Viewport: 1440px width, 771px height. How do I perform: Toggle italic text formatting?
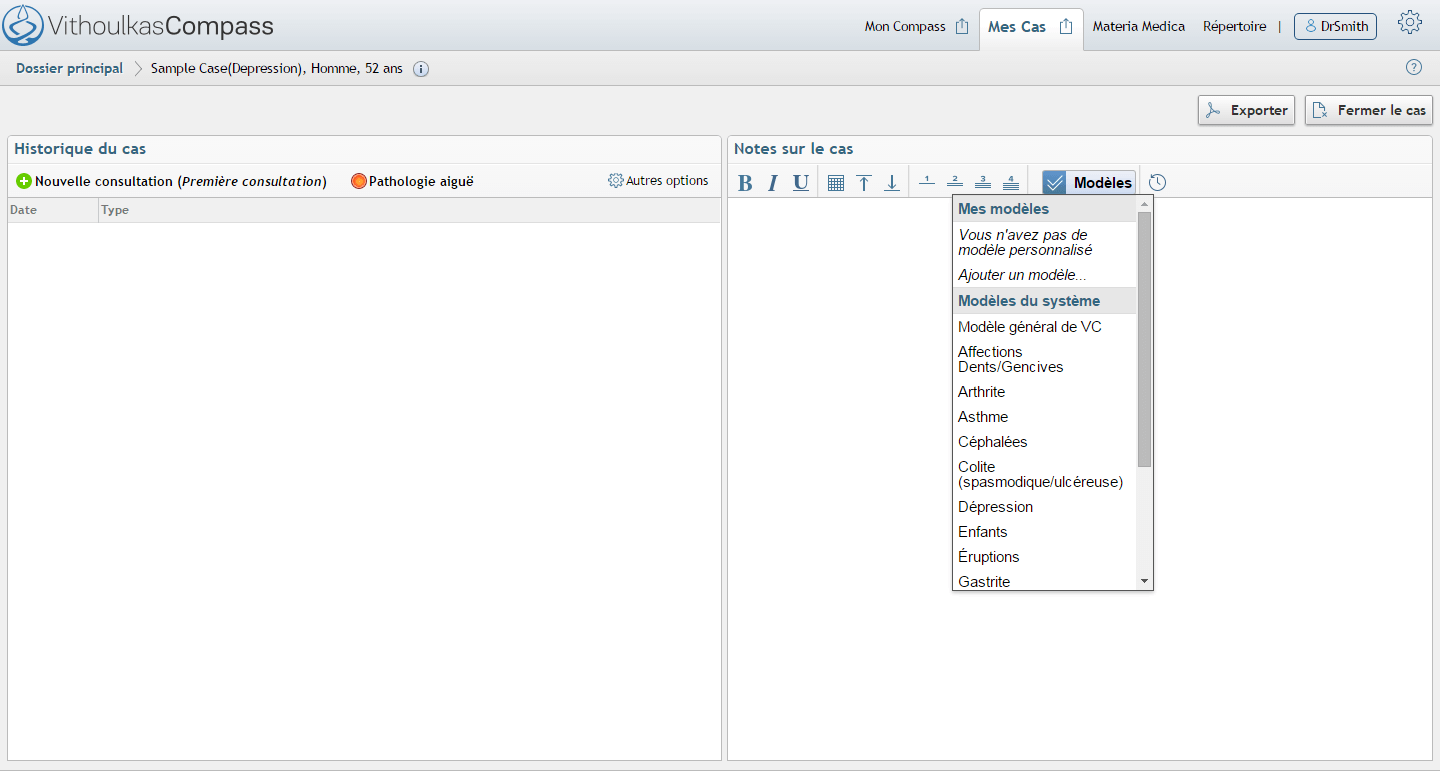(773, 183)
